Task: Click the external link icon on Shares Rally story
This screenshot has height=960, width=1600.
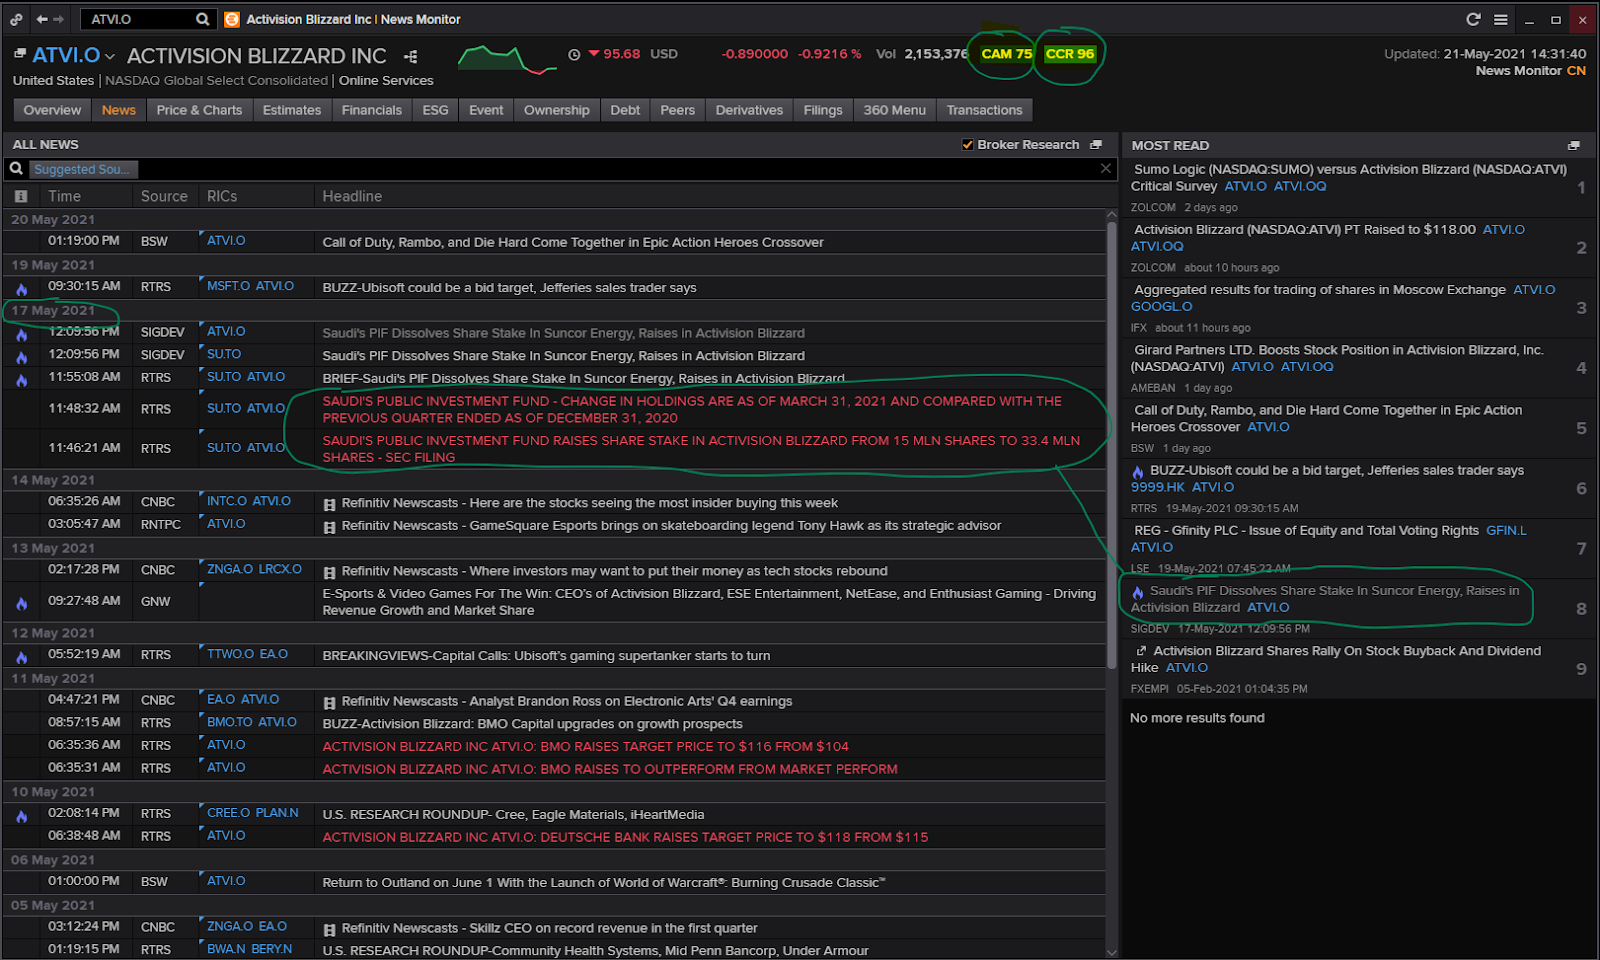Action: click(x=1141, y=651)
